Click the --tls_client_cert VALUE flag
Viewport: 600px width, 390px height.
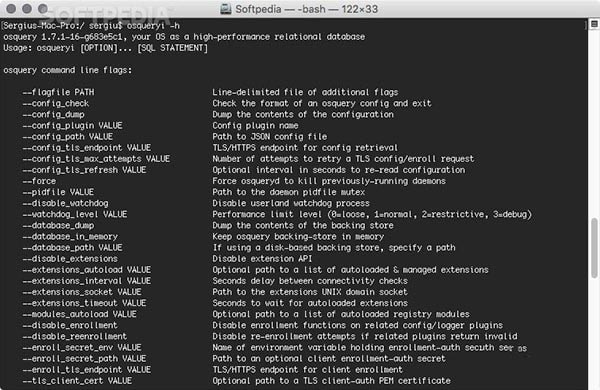click(x=77, y=381)
